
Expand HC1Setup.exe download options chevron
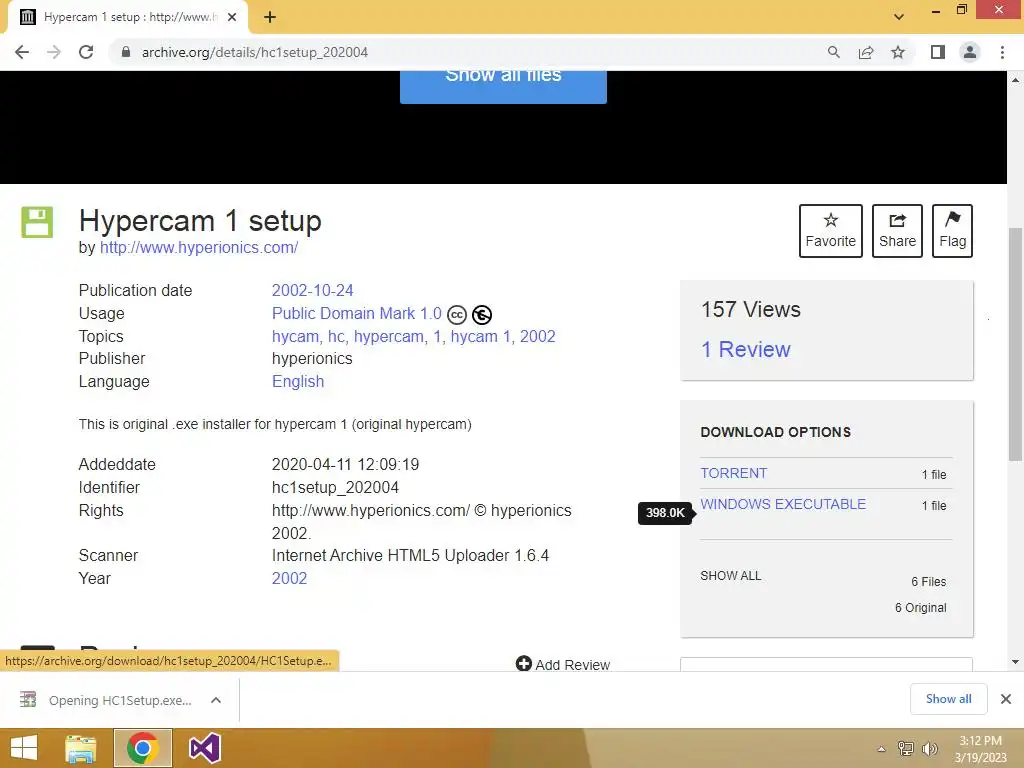pyautogui.click(x=216, y=700)
